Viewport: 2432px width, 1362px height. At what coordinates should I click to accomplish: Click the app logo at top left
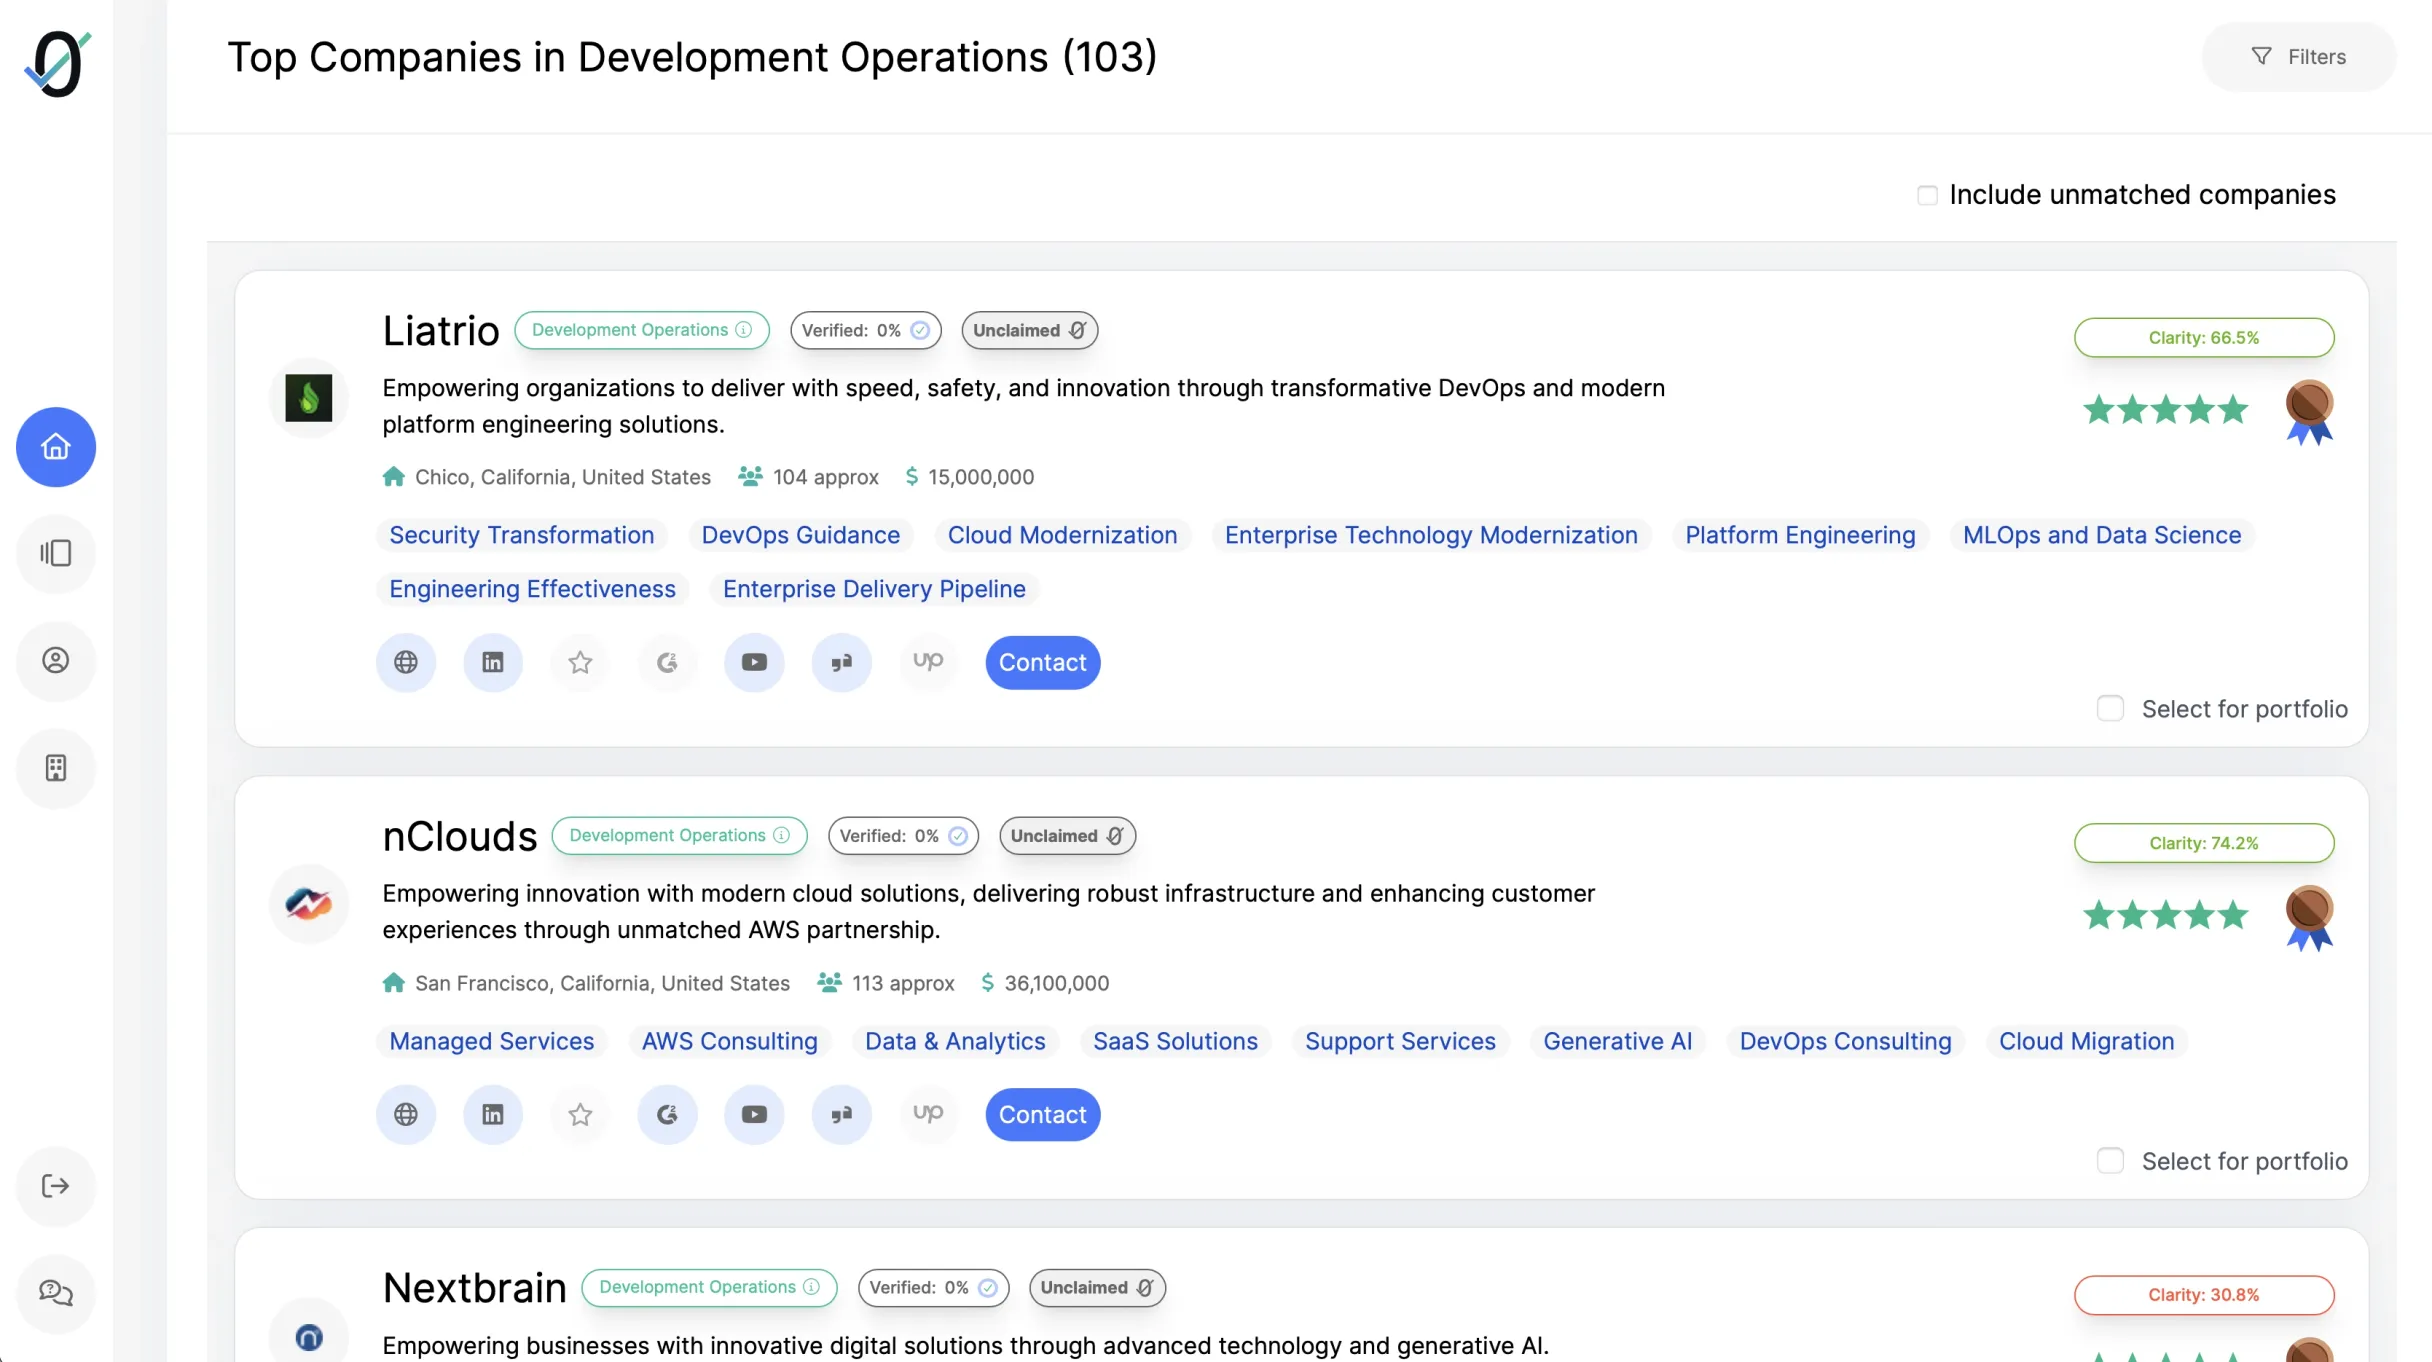click(57, 64)
